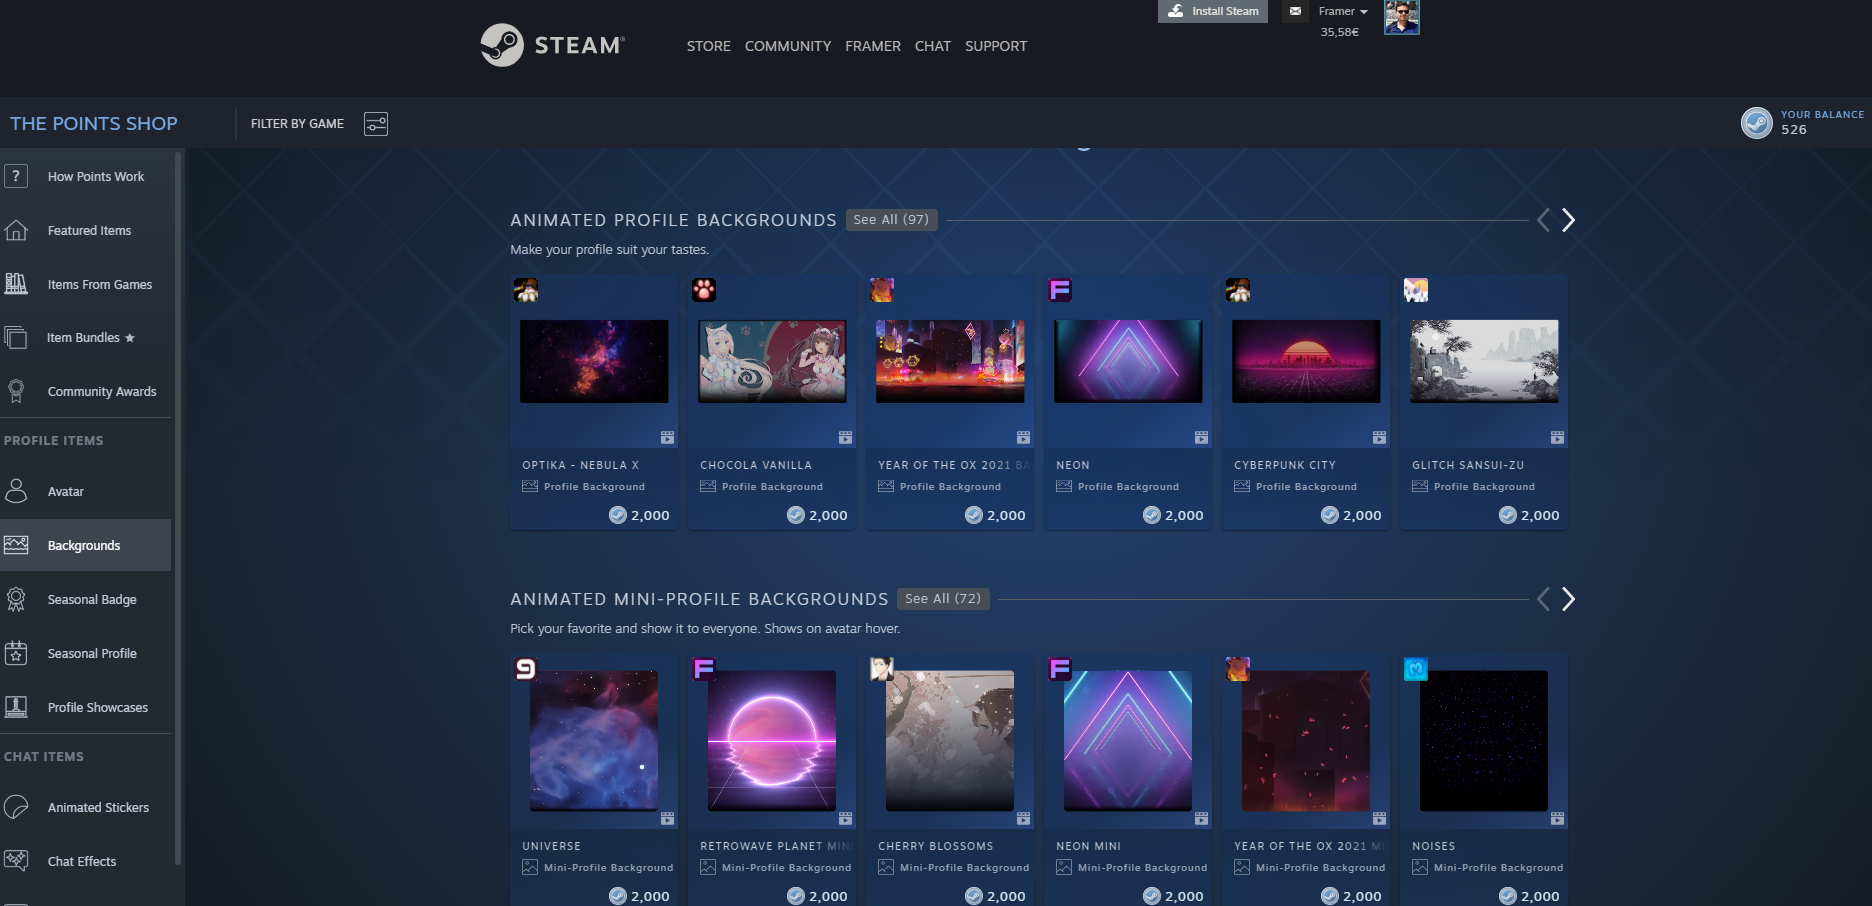1872x906 pixels.
Task: Open the Retrowave Planet mini background thumbnail
Action: [772, 741]
